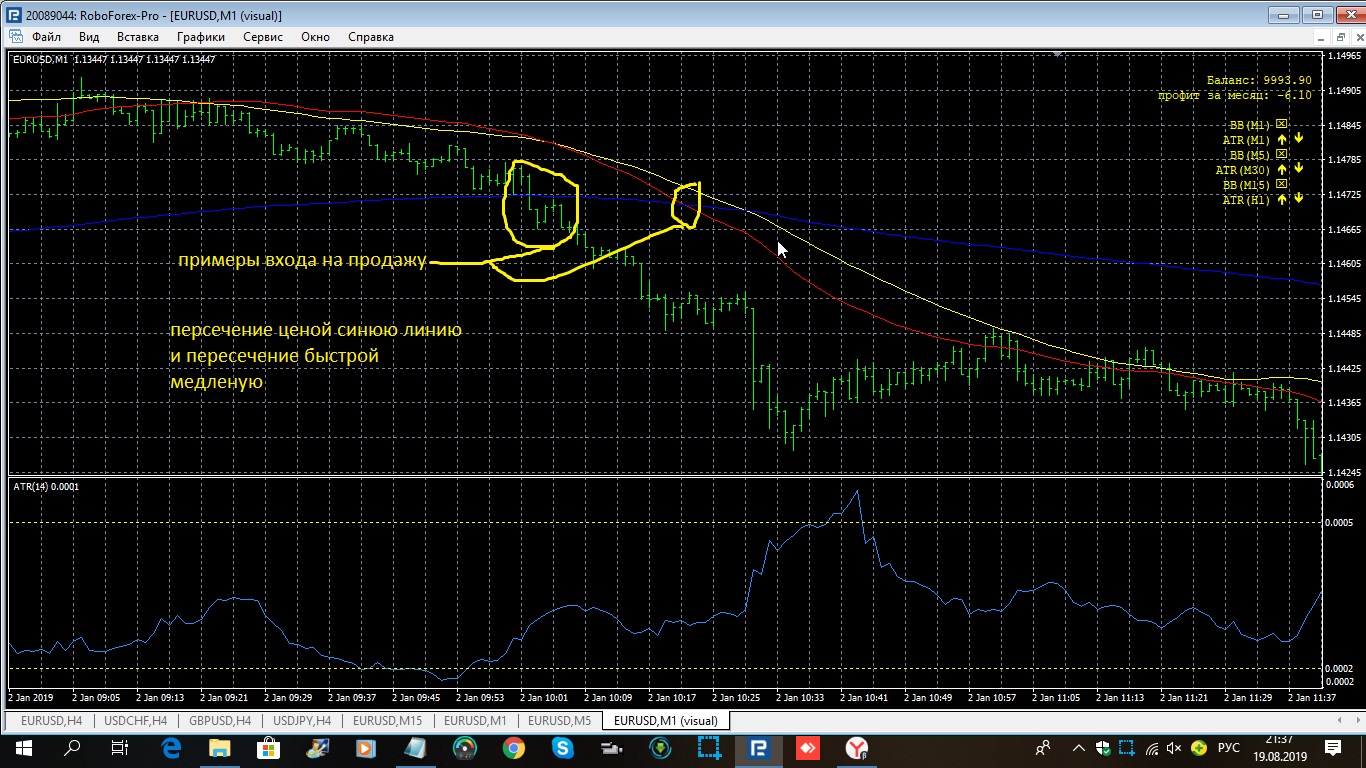
Task: Switch to the EURUSD,H4 chart tab
Action: (51, 720)
